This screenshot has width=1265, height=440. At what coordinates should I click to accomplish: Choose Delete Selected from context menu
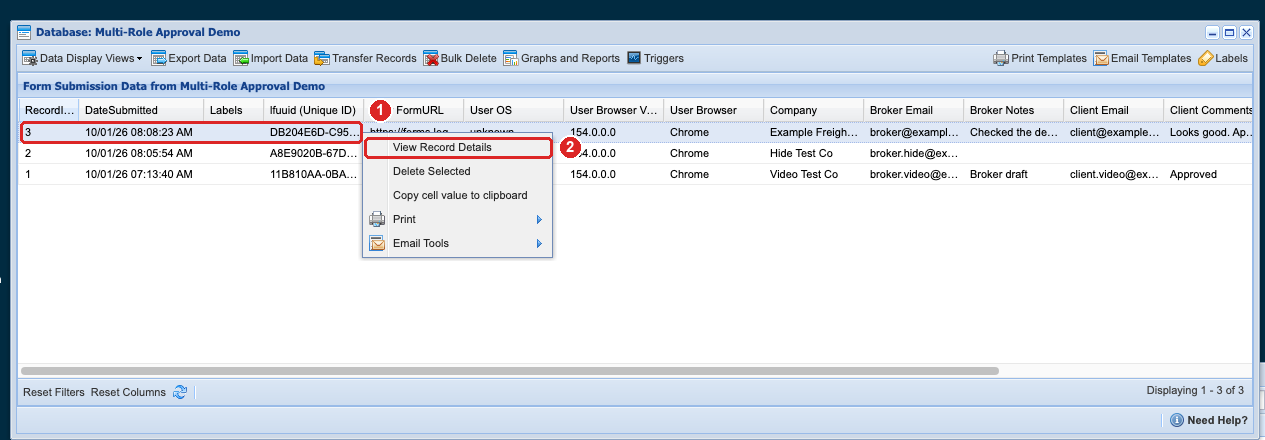click(x=457, y=171)
